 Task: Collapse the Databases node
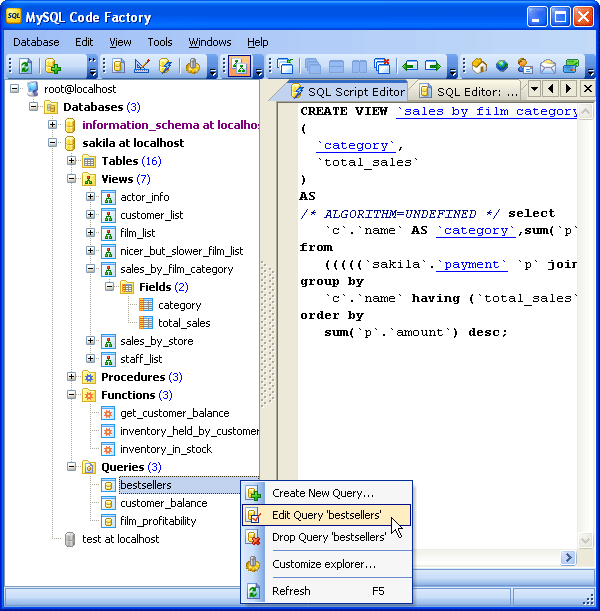(x=34, y=106)
